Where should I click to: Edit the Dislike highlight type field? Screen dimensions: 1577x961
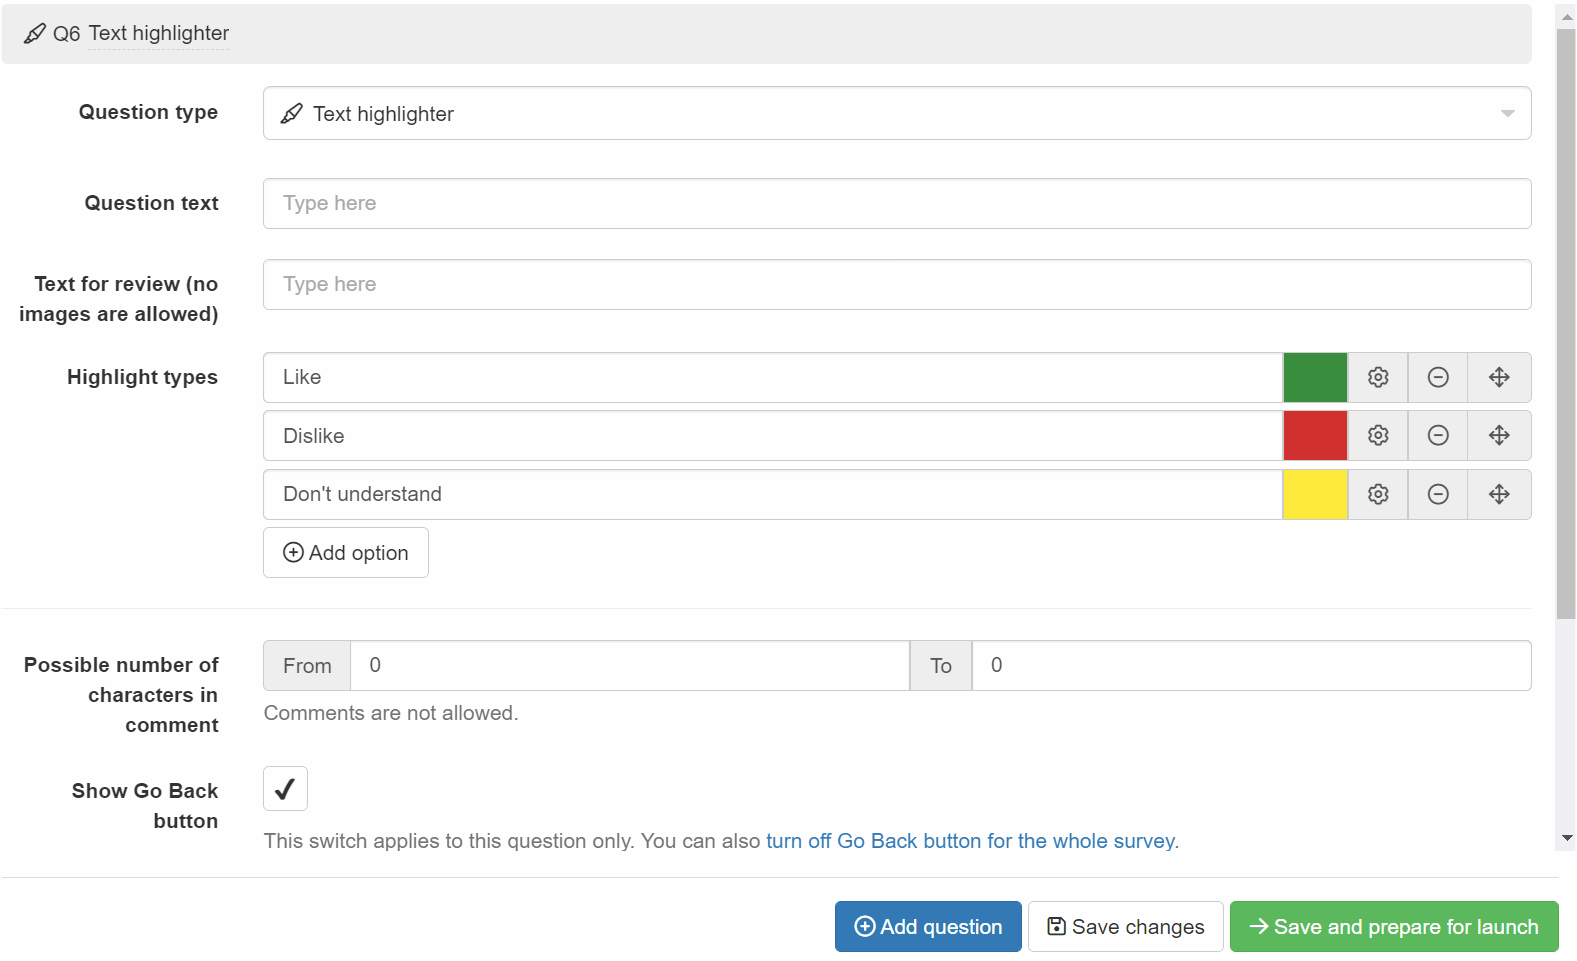coord(773,435)
